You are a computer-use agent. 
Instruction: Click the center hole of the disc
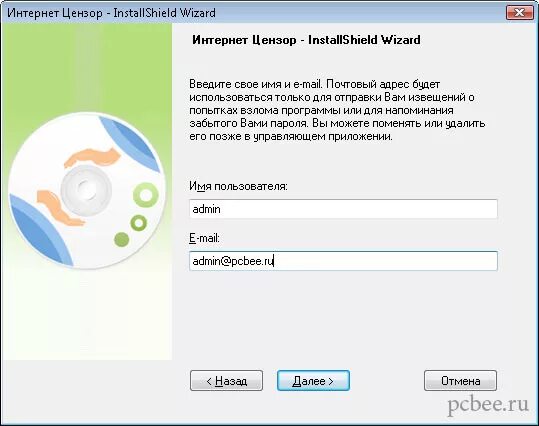(86, 190)
